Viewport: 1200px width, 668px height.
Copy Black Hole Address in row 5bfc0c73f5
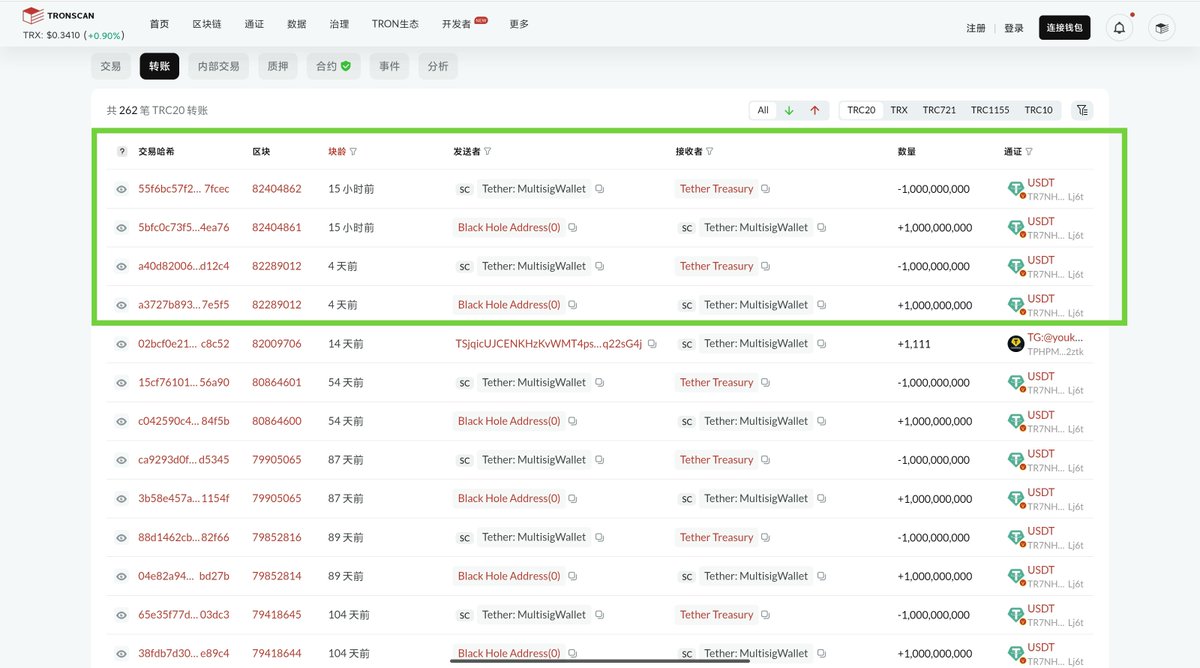pyautogui.click(x=572, y=228)
